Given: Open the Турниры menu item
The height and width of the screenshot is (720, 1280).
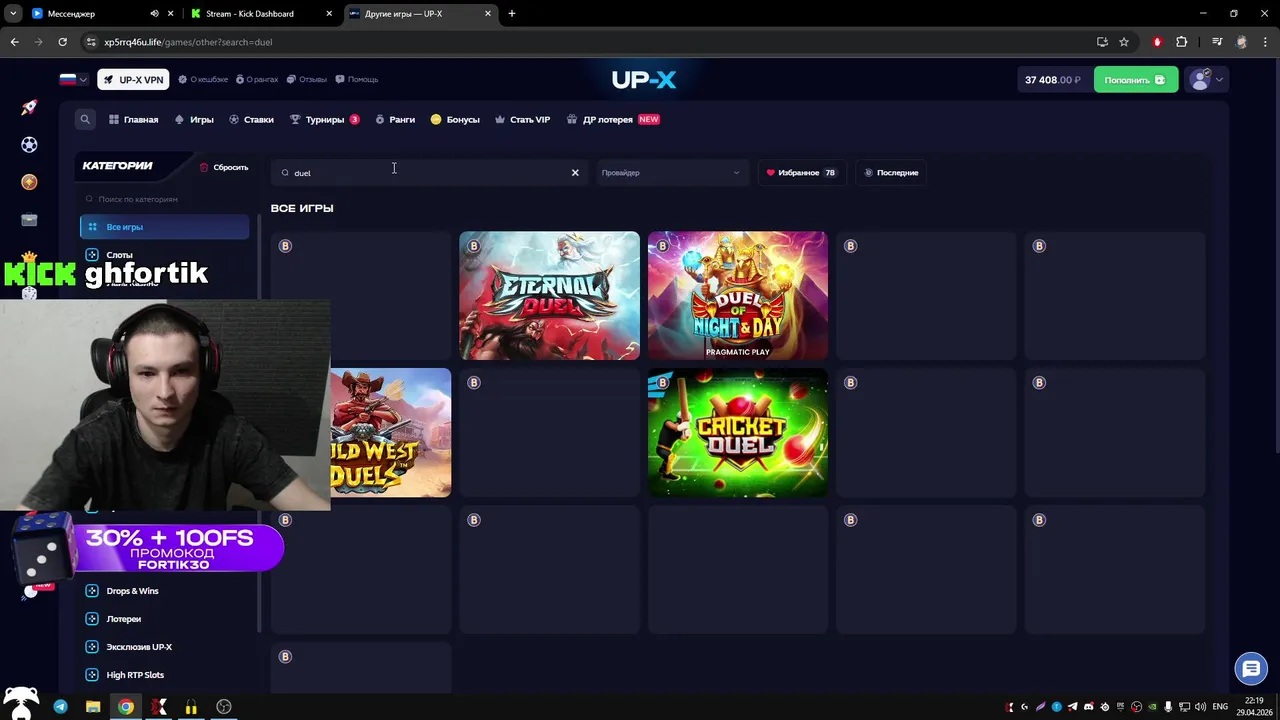Looking at the screenshot, I should point(324,119).
